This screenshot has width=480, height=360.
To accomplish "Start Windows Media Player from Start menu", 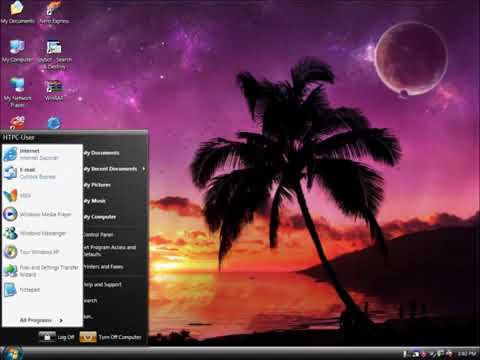I will click(x=42, y=214).
